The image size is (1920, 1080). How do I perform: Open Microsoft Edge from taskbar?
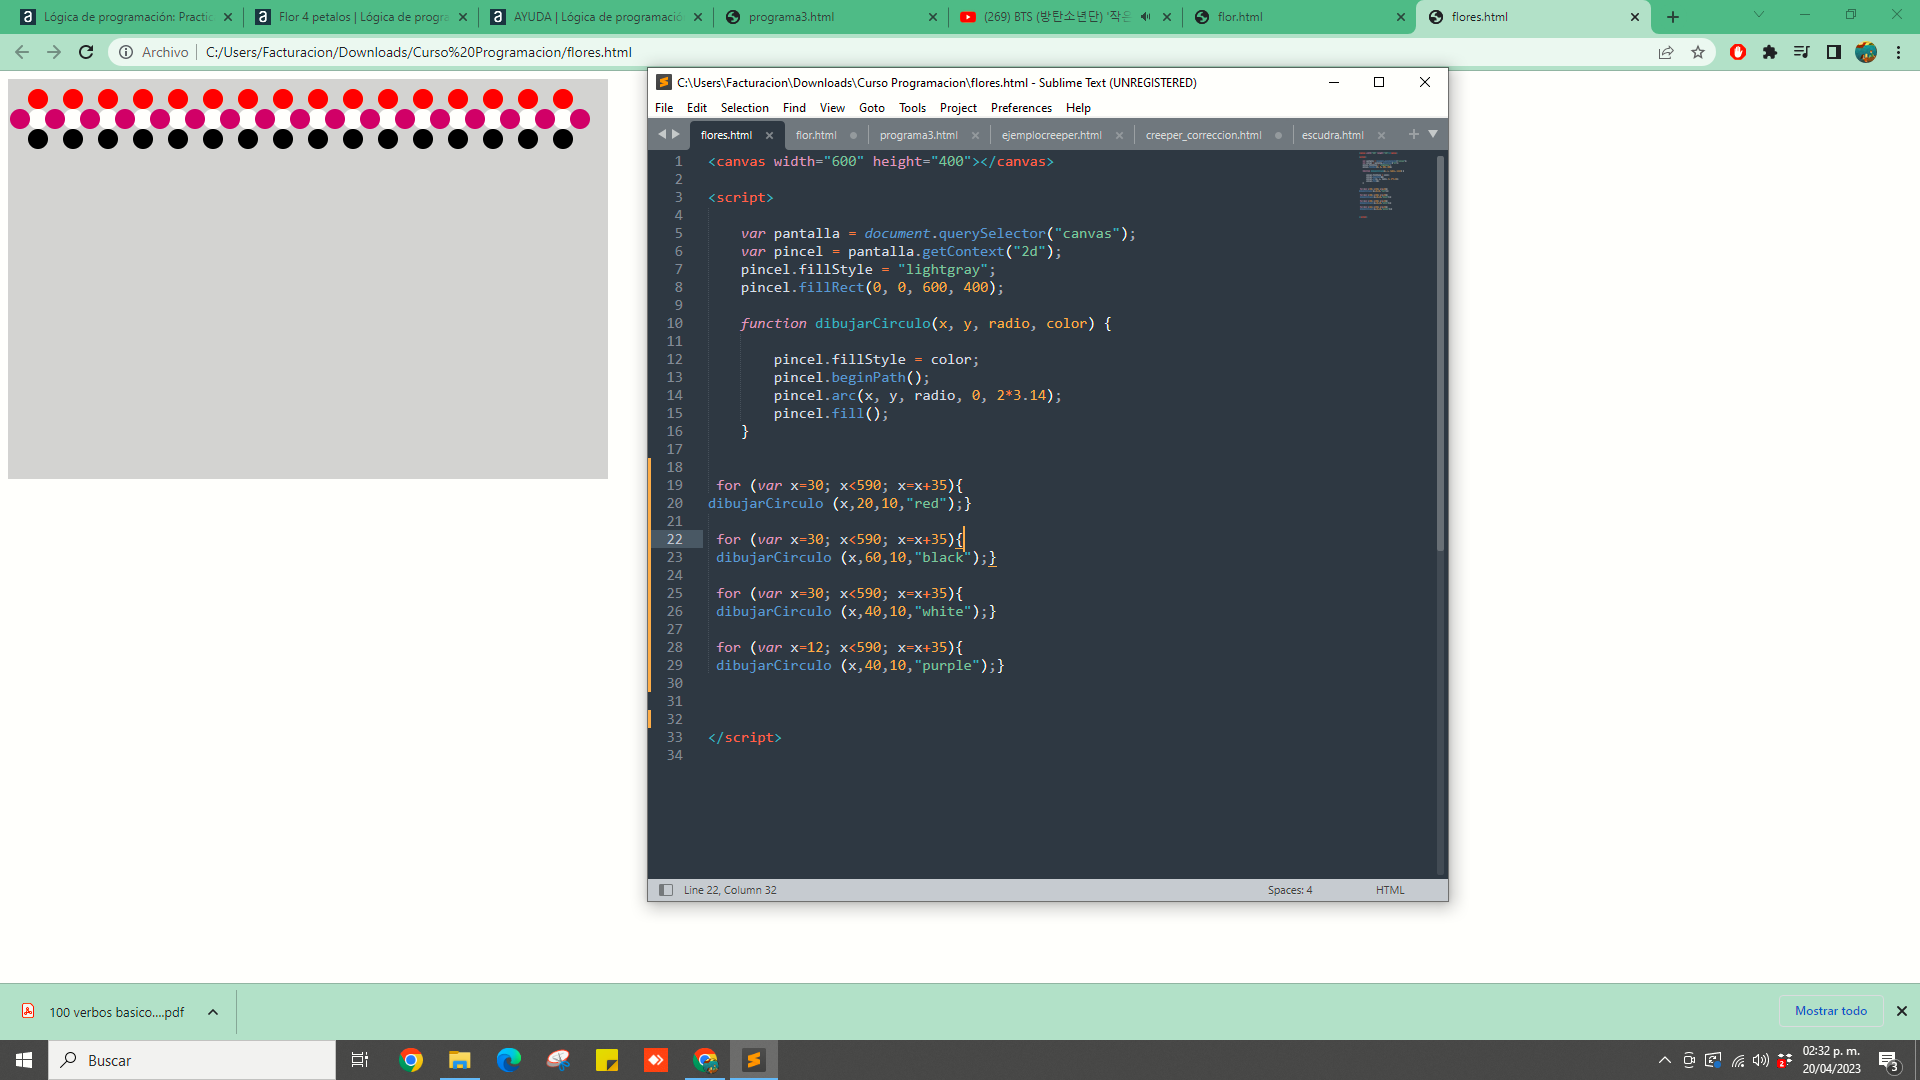(x=509, y=1060)
